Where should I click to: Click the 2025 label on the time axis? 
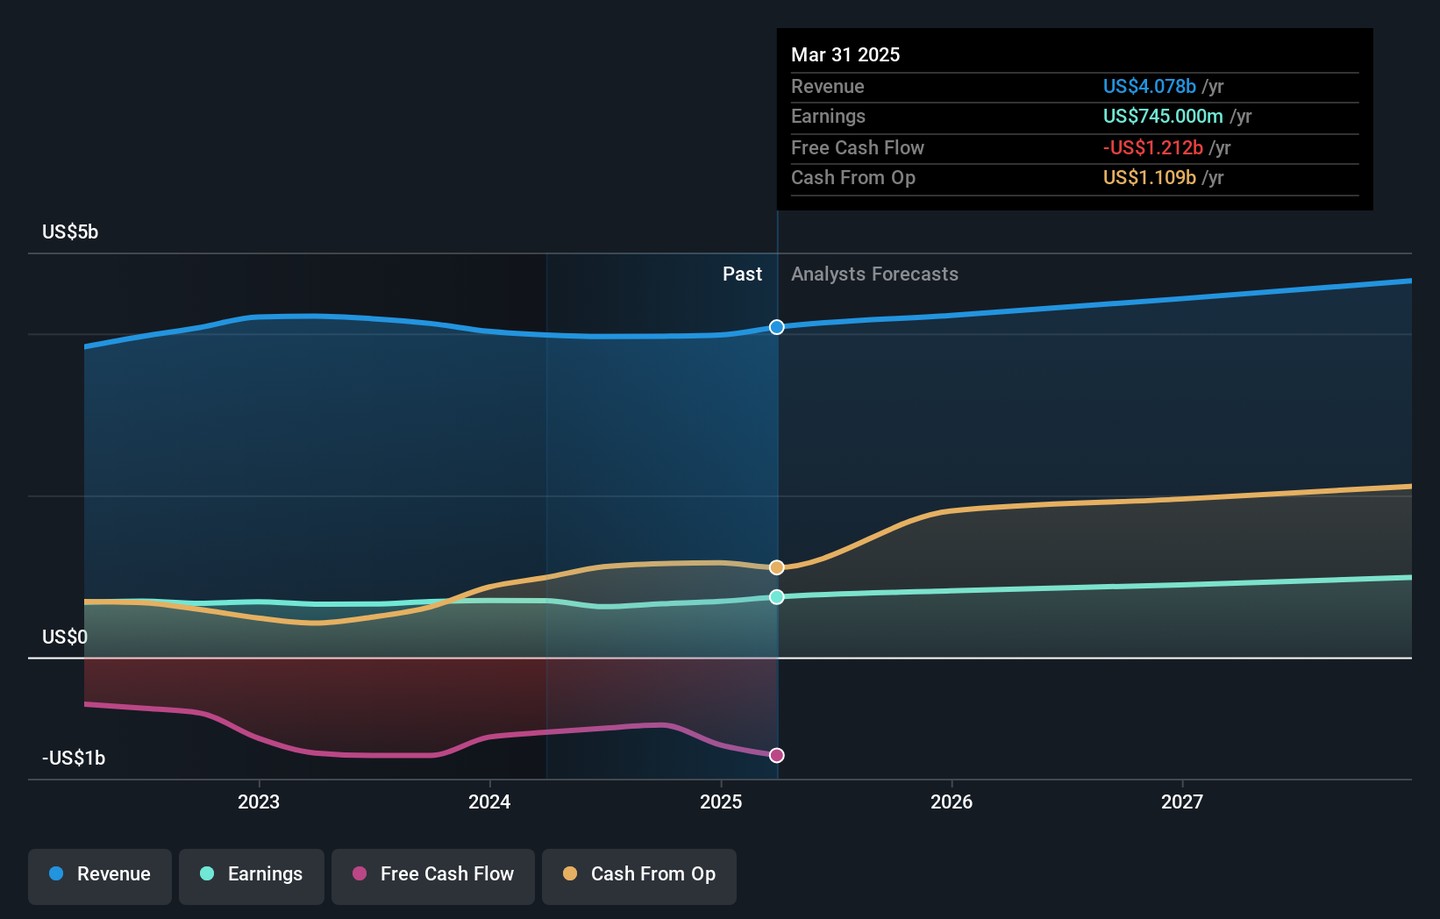(x=721, y=802)
